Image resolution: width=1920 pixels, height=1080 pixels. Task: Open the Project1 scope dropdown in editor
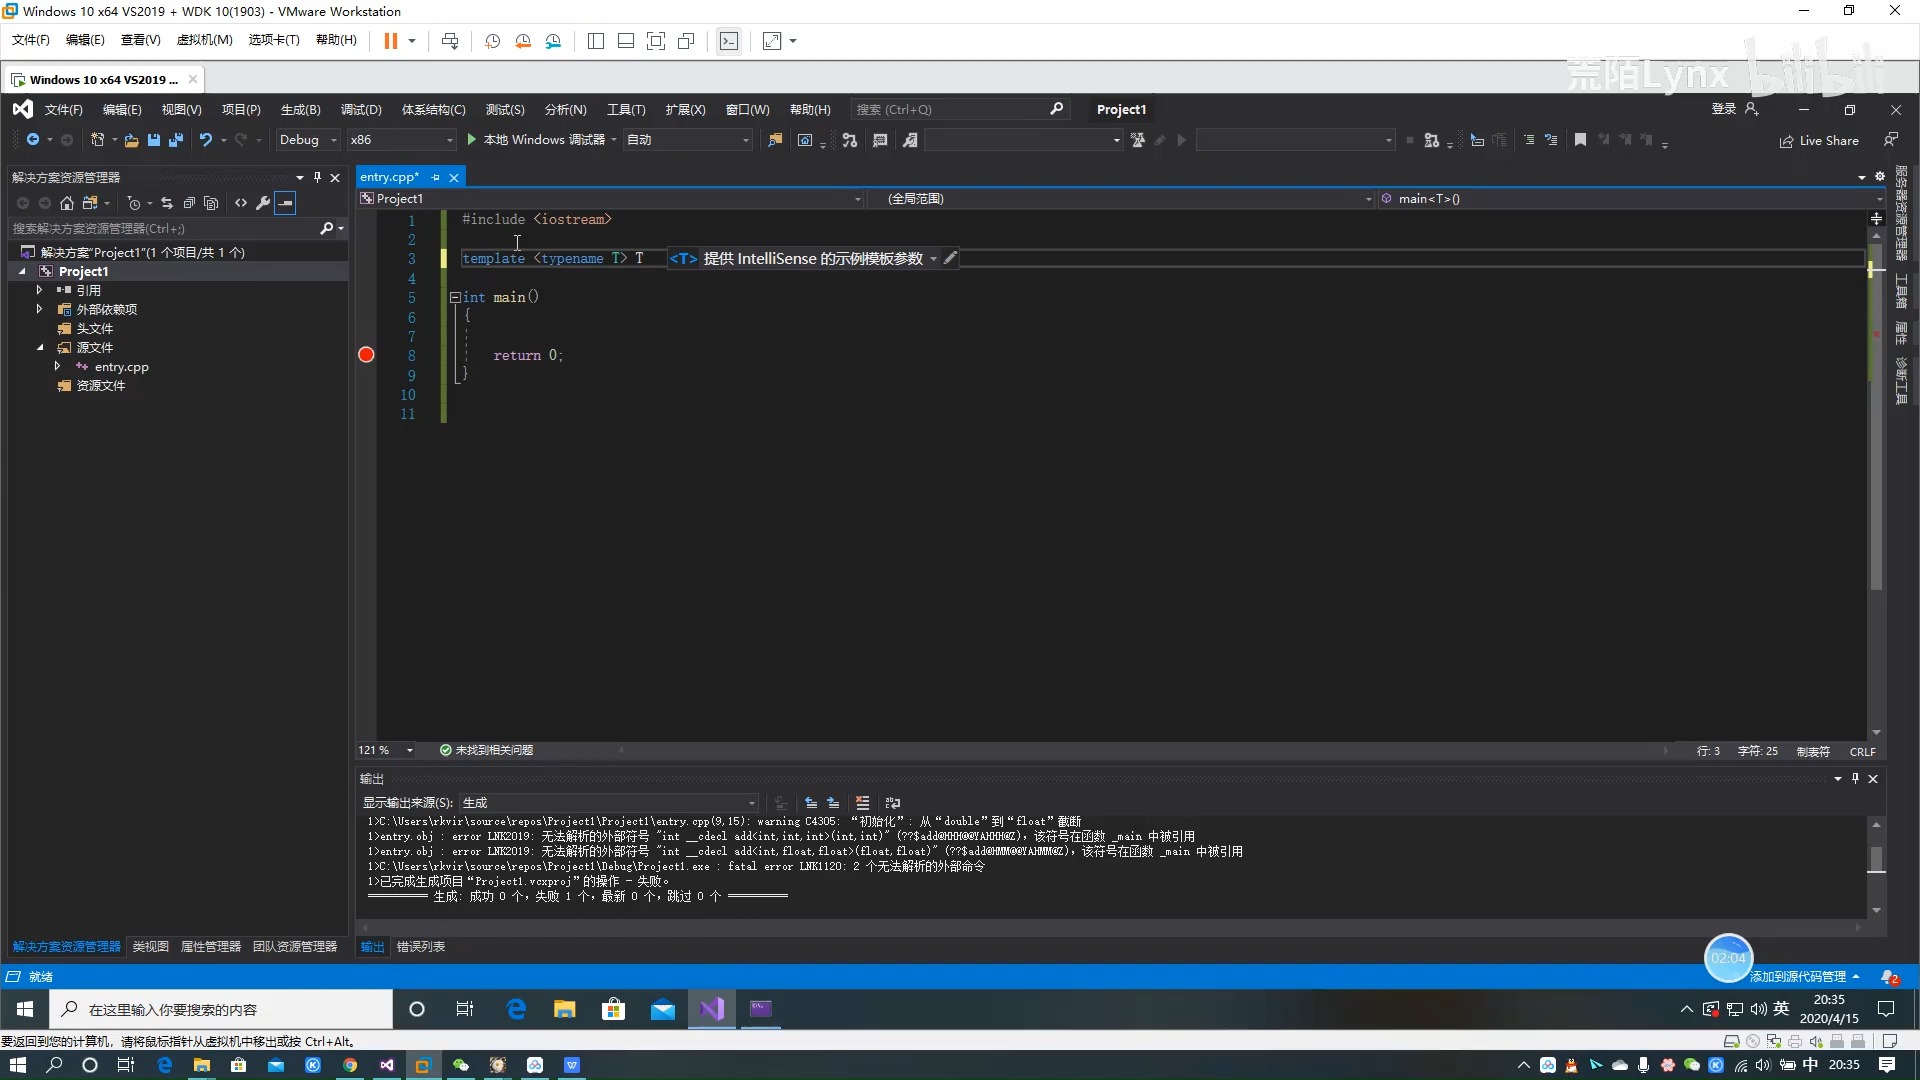[x=612, y=199]
